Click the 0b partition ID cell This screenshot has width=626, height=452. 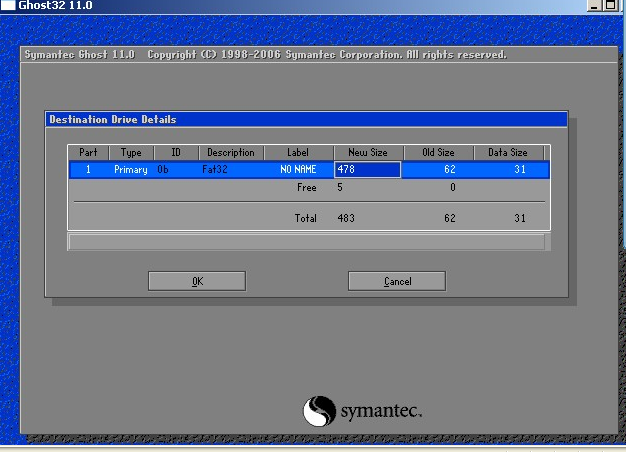click(163, 169)
